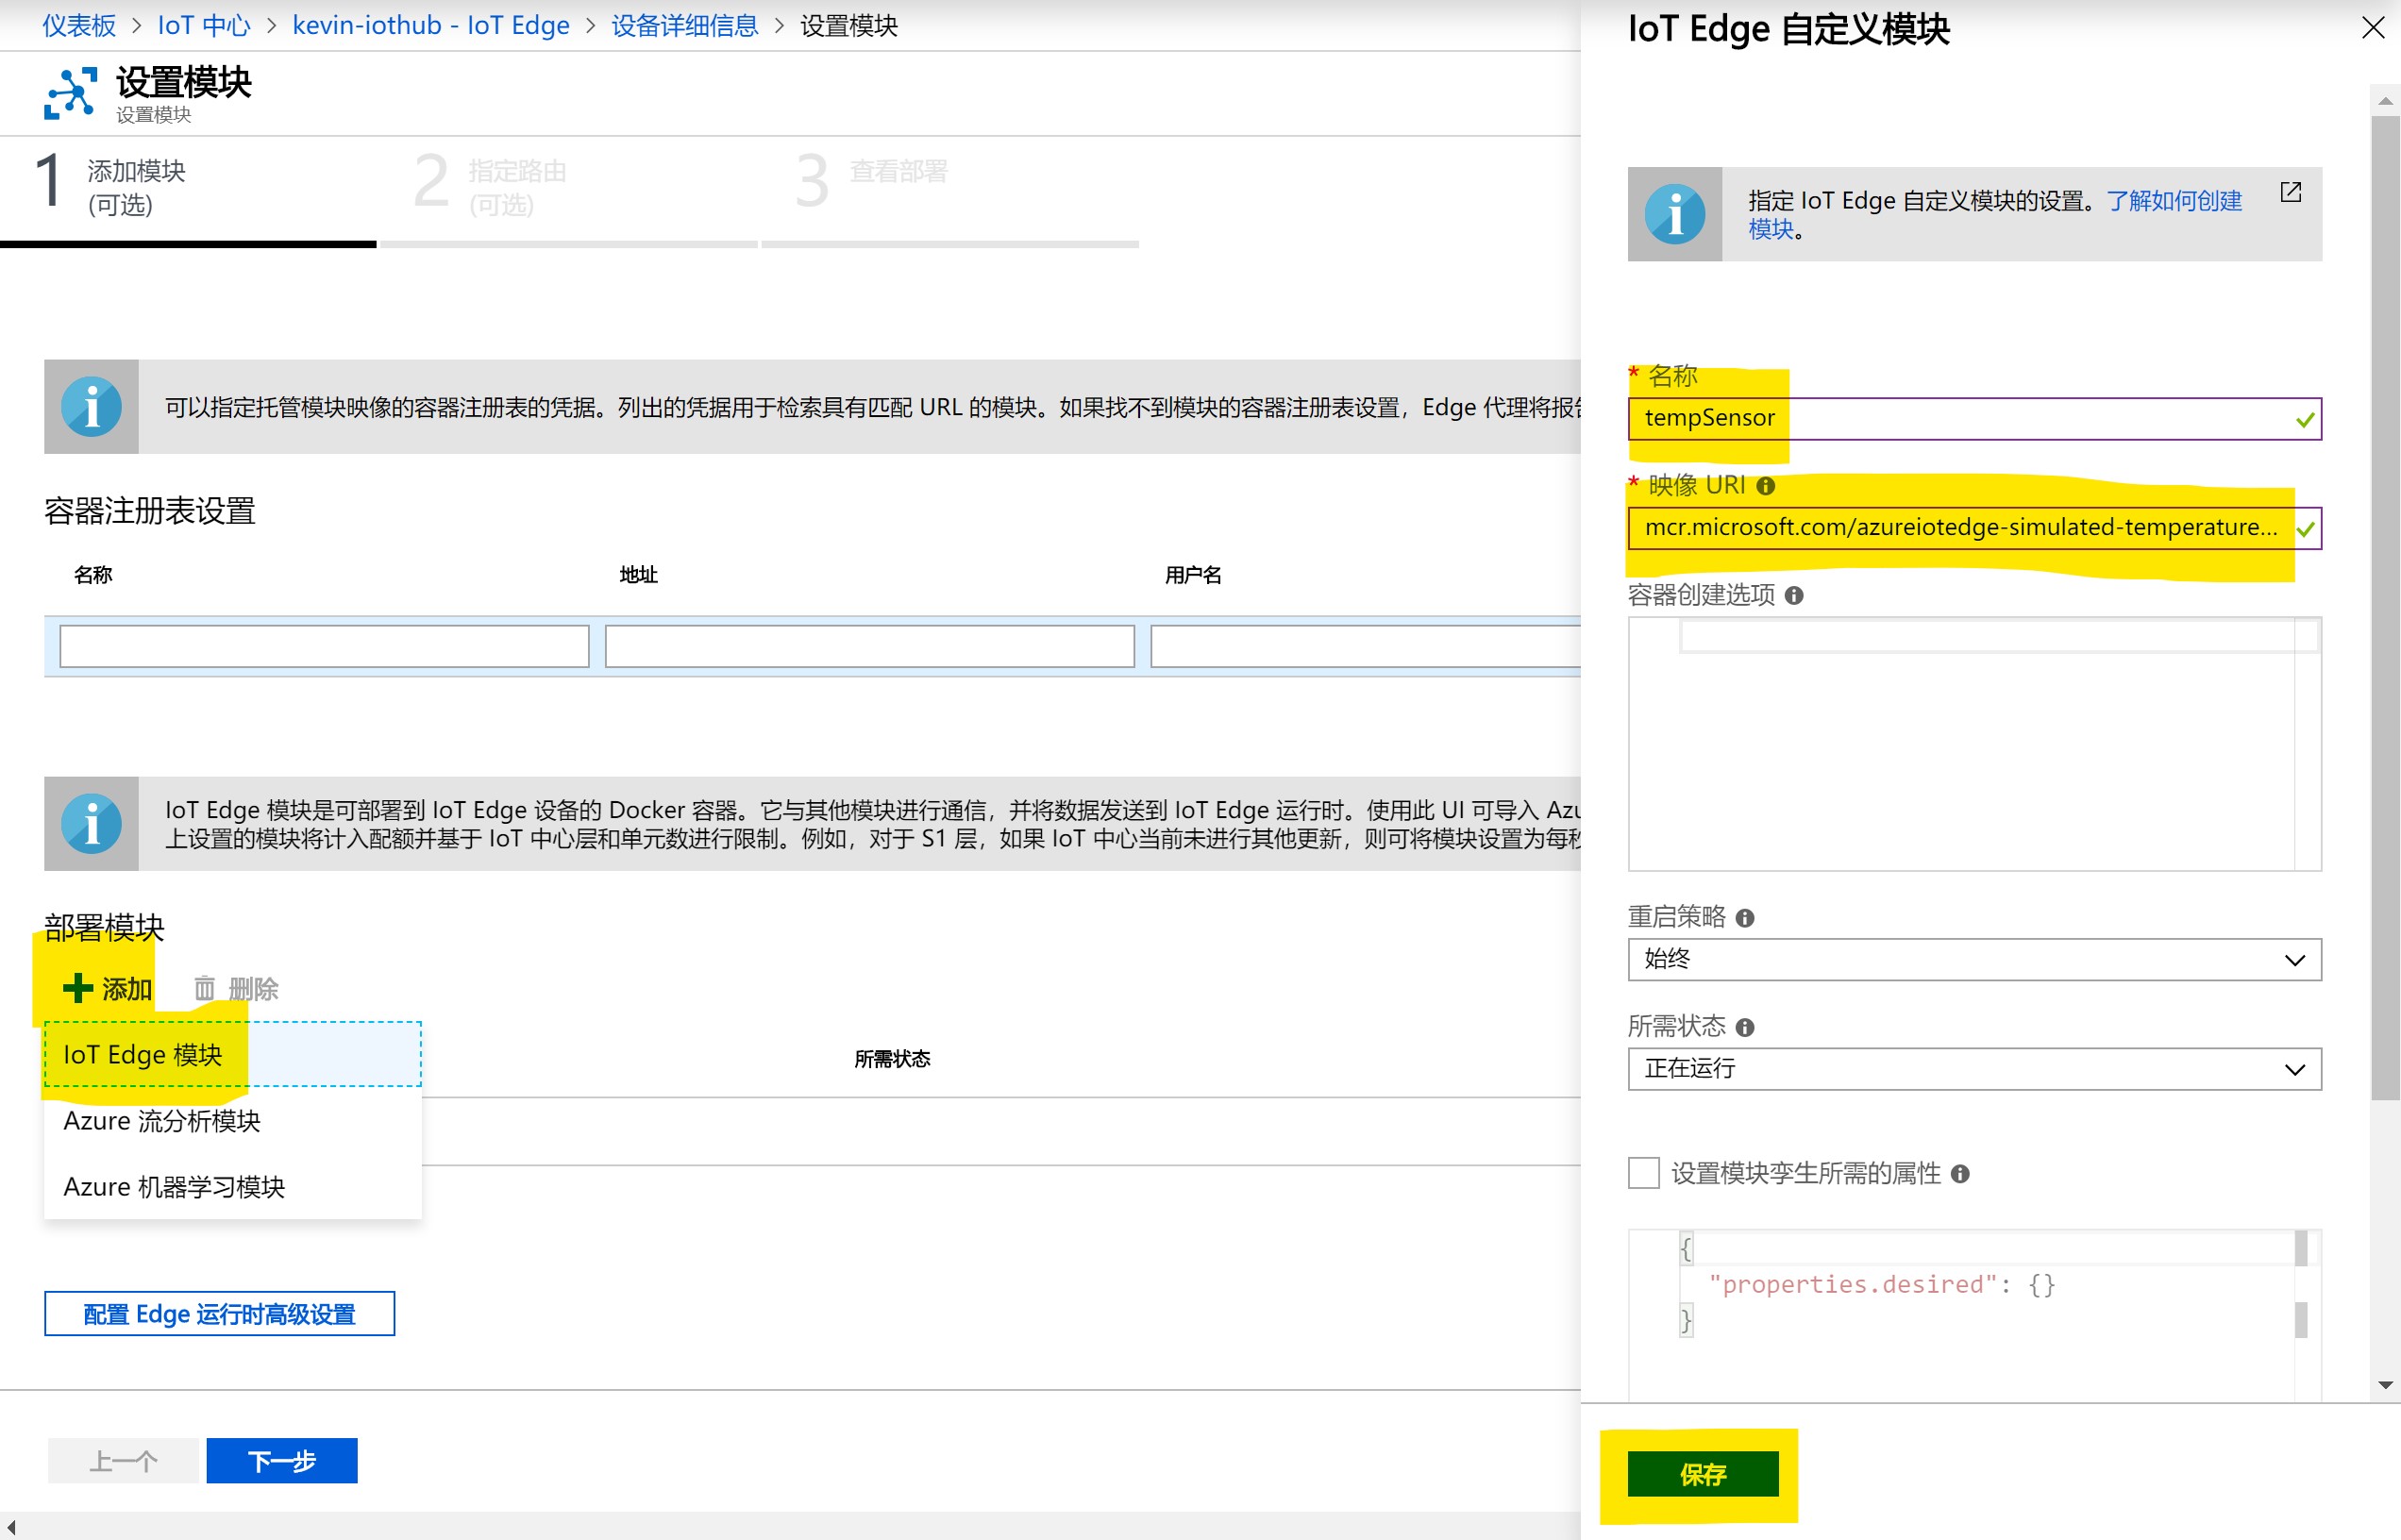The height and width of the screenshot is (1540, 2401).
Task: Click the 容器创建选项 editor area
Action: [x=1974, y=744]
